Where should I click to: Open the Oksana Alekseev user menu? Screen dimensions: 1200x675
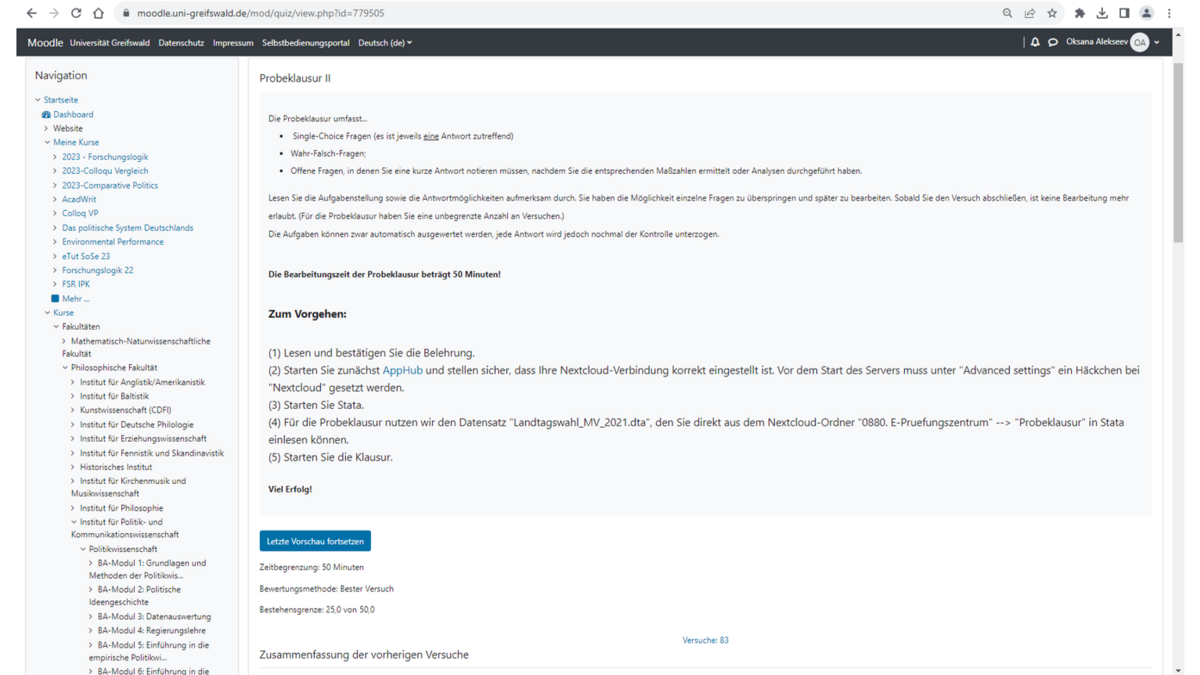click(x=1112, y=42)
